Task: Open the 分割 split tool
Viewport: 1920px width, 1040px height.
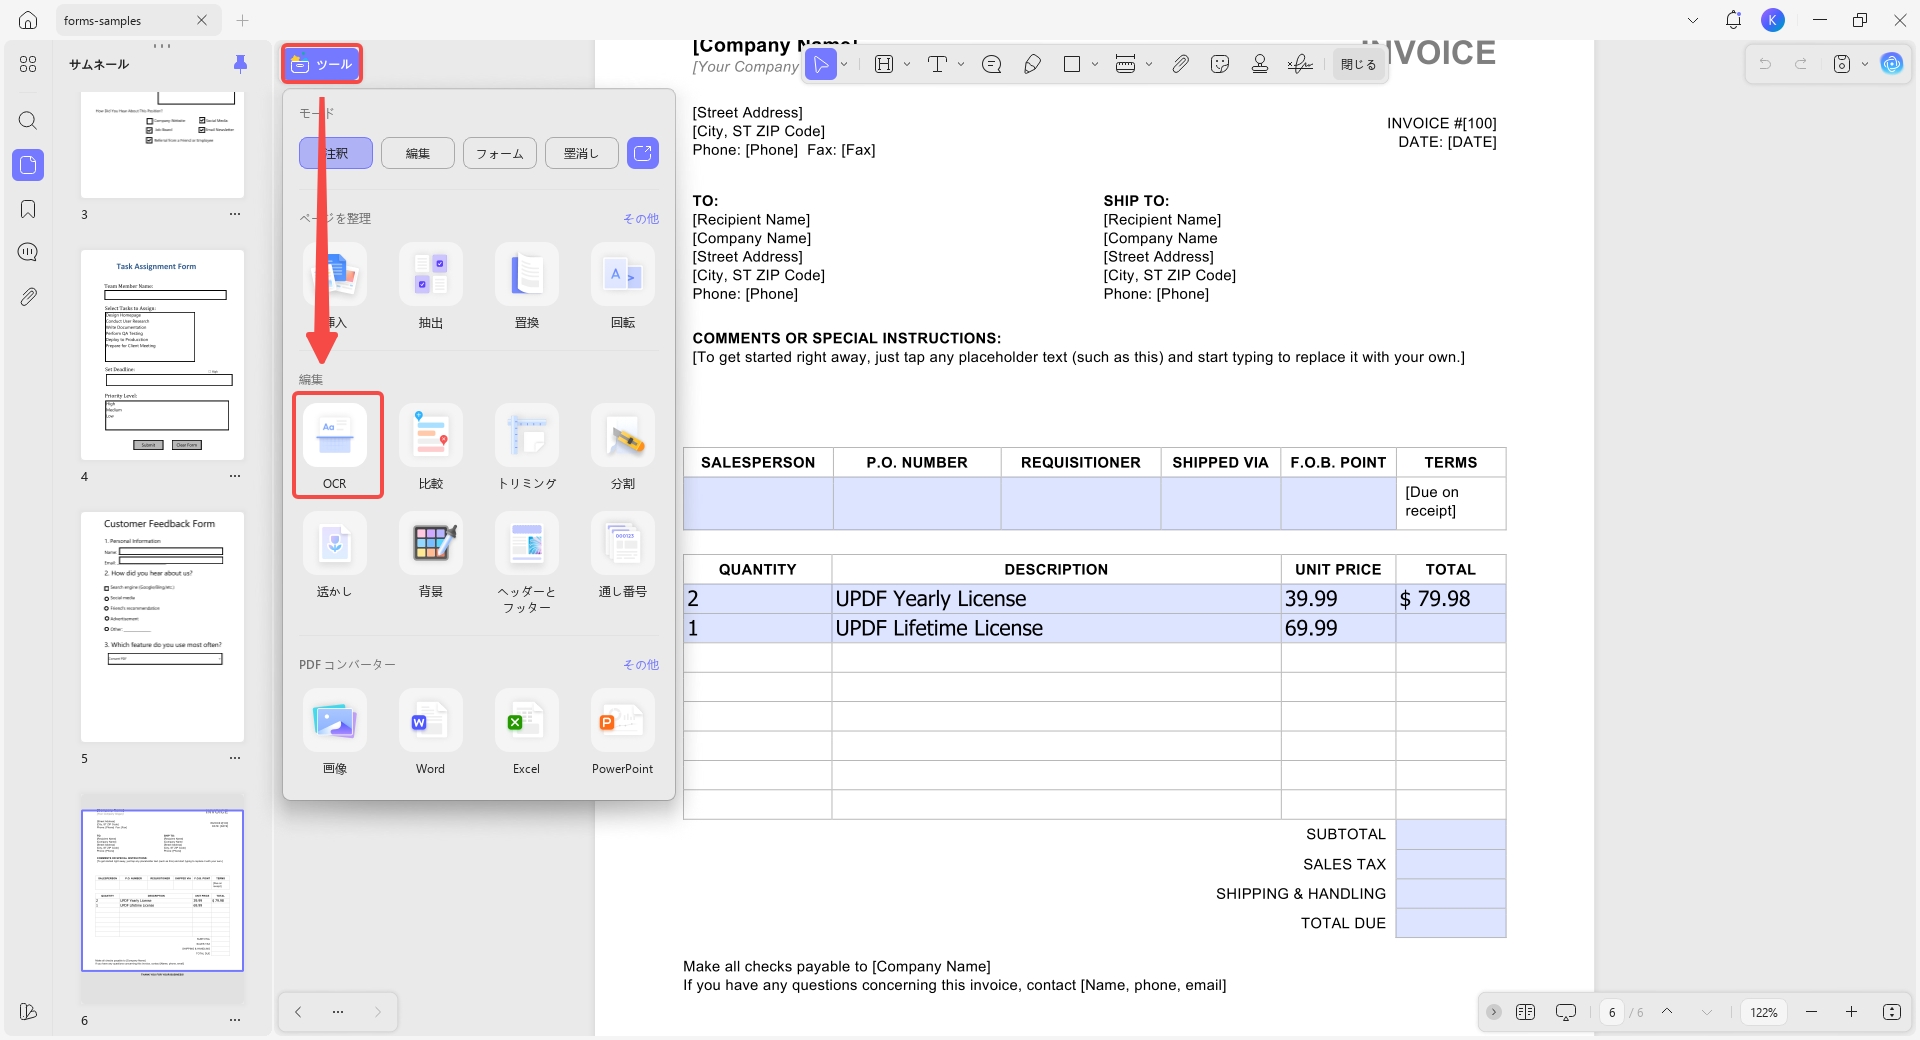Action: point(623,445)
